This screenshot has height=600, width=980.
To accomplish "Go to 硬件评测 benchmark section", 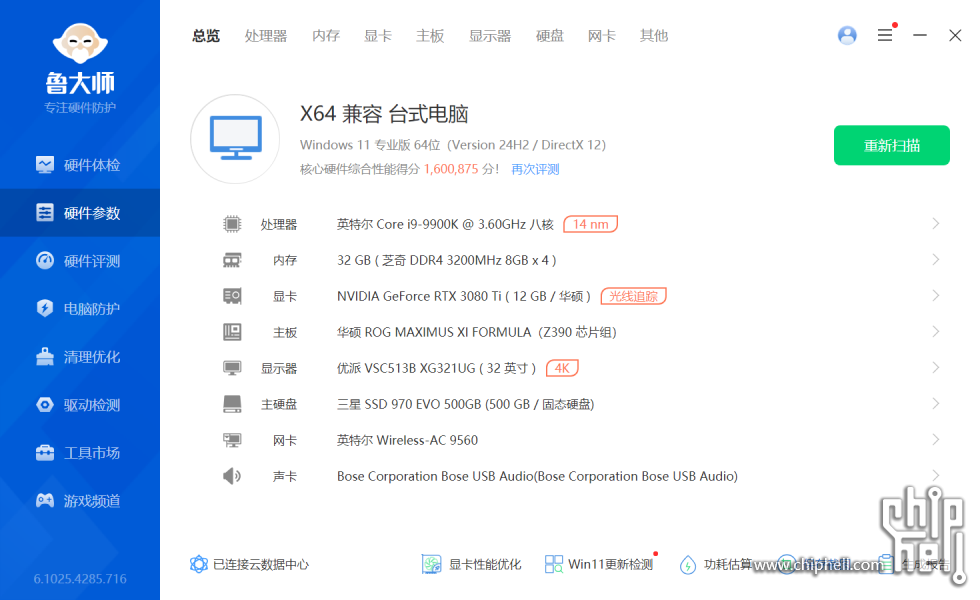I will [79, 261].
